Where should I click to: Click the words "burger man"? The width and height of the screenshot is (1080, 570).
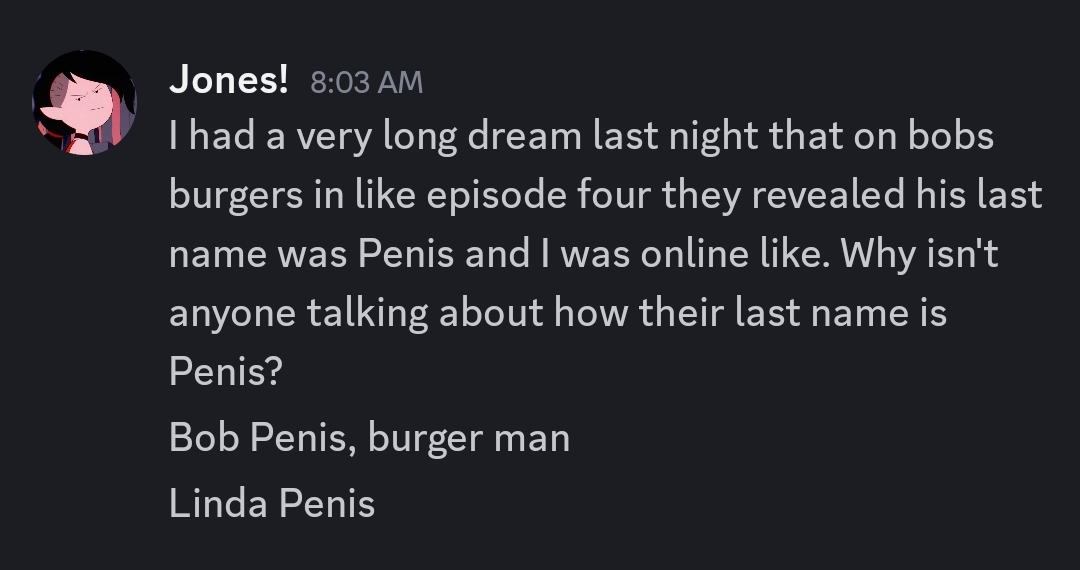click(469, 438)
